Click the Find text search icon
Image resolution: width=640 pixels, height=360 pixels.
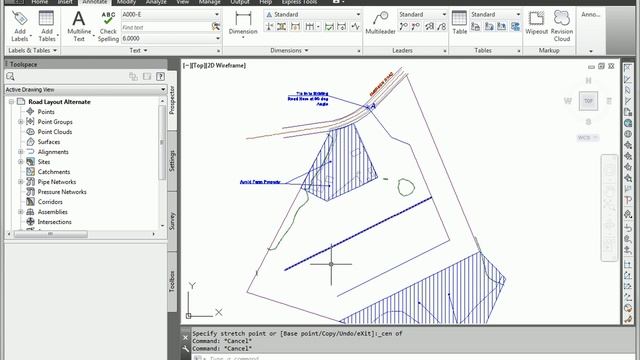pyautogui.click(x=216, y=27)
